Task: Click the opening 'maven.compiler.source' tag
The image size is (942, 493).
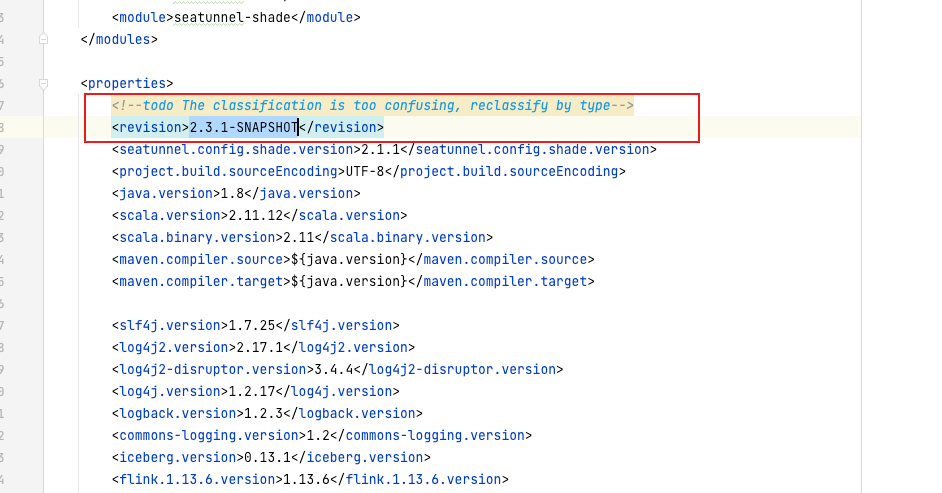Action: [x=201, y=259]
